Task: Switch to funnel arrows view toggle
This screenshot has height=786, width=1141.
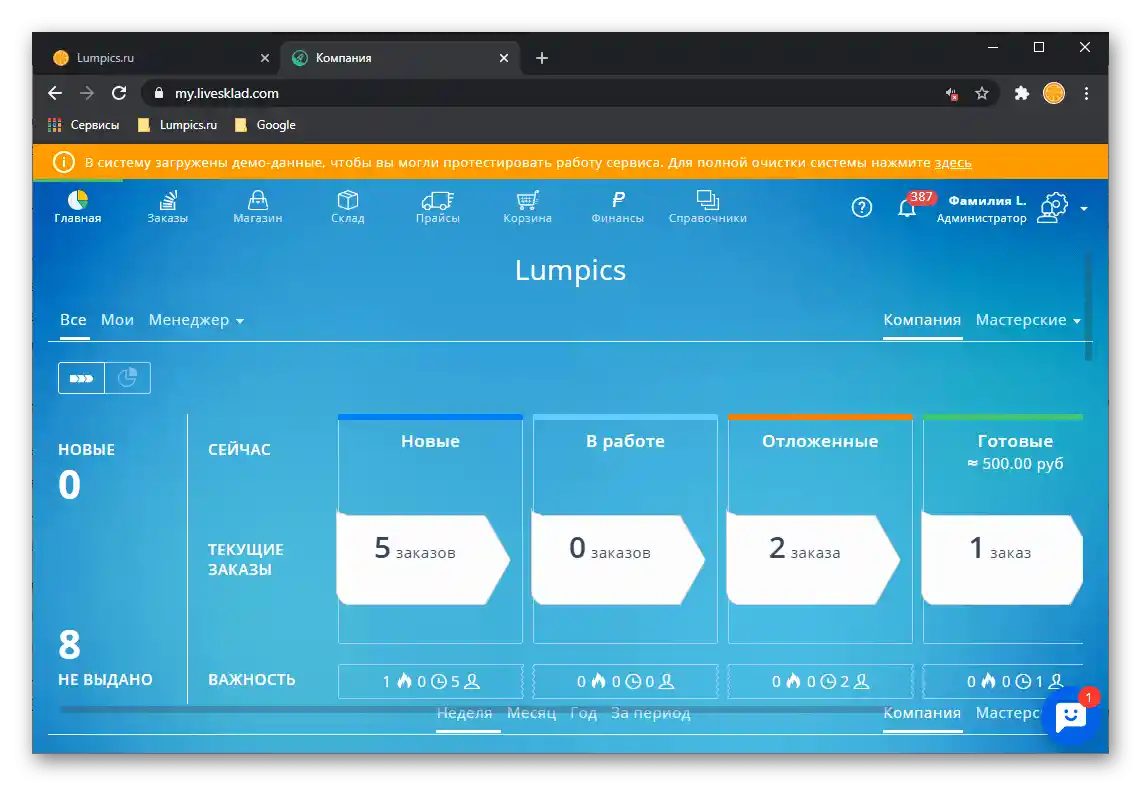Action: coord(82,378)
